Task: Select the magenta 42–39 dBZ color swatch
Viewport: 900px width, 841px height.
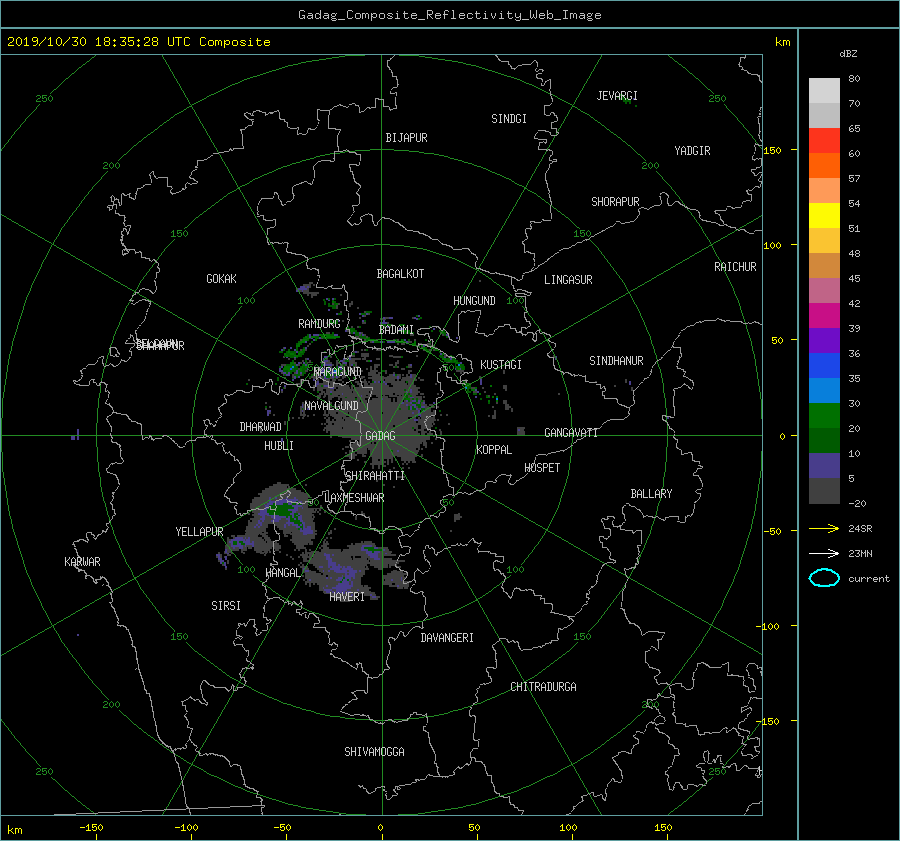Action: tap(824, 315)
